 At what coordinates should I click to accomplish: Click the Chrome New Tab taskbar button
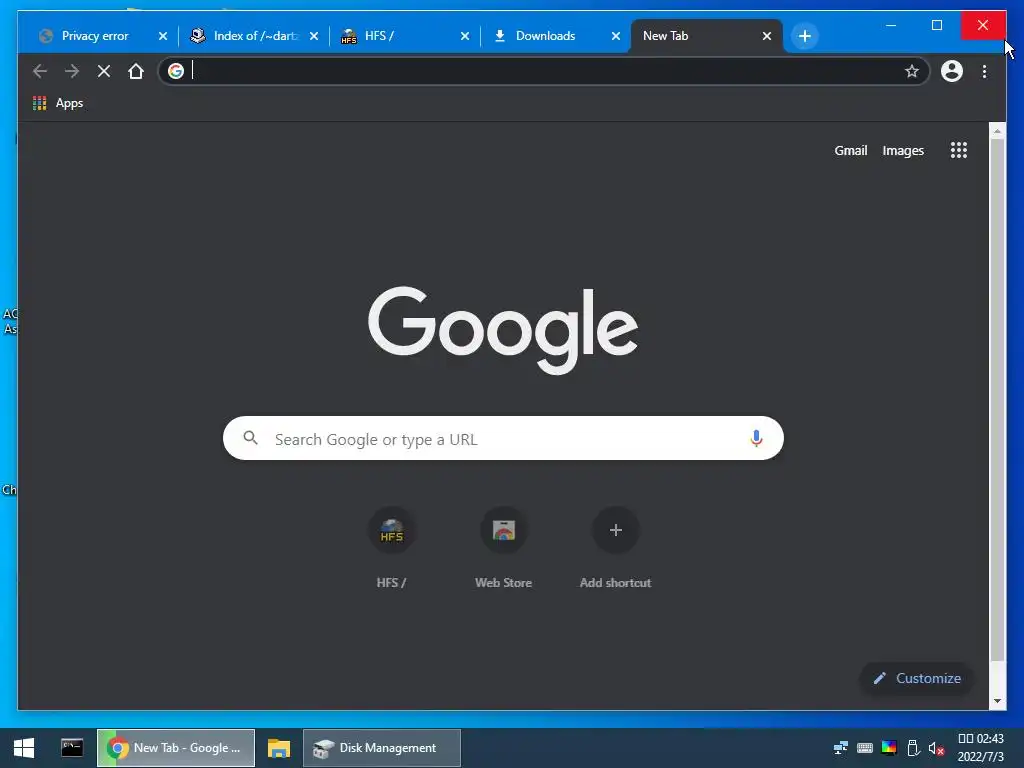(176, 748)
